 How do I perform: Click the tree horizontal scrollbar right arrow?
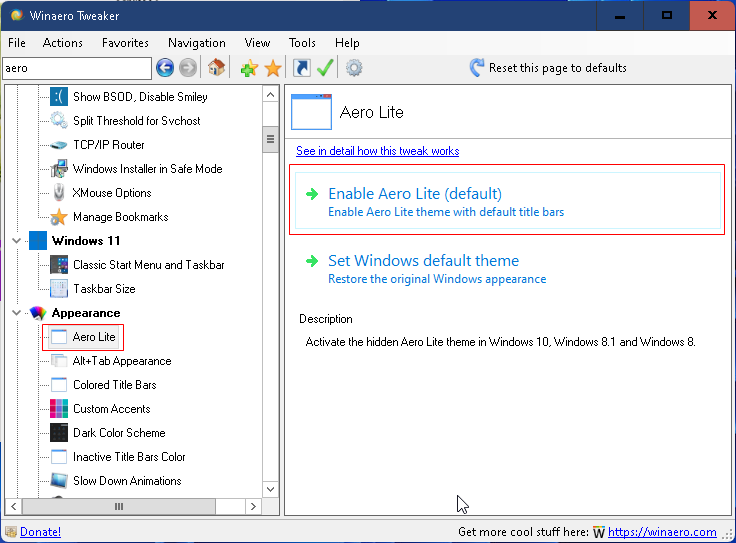point(253,506)
